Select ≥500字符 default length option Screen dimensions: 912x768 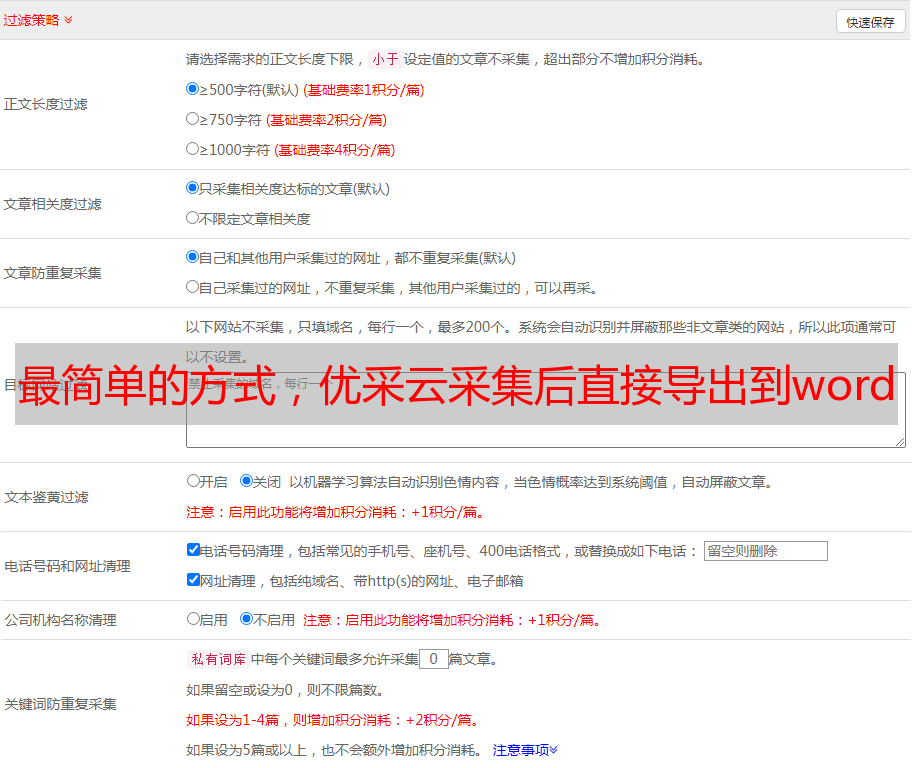click(193, 89)
